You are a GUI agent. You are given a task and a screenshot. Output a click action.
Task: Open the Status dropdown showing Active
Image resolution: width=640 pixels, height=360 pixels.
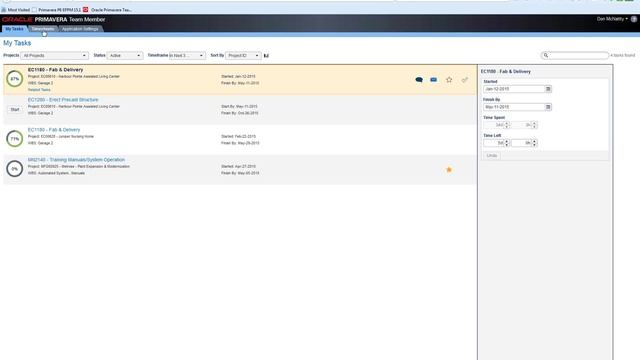125,56
